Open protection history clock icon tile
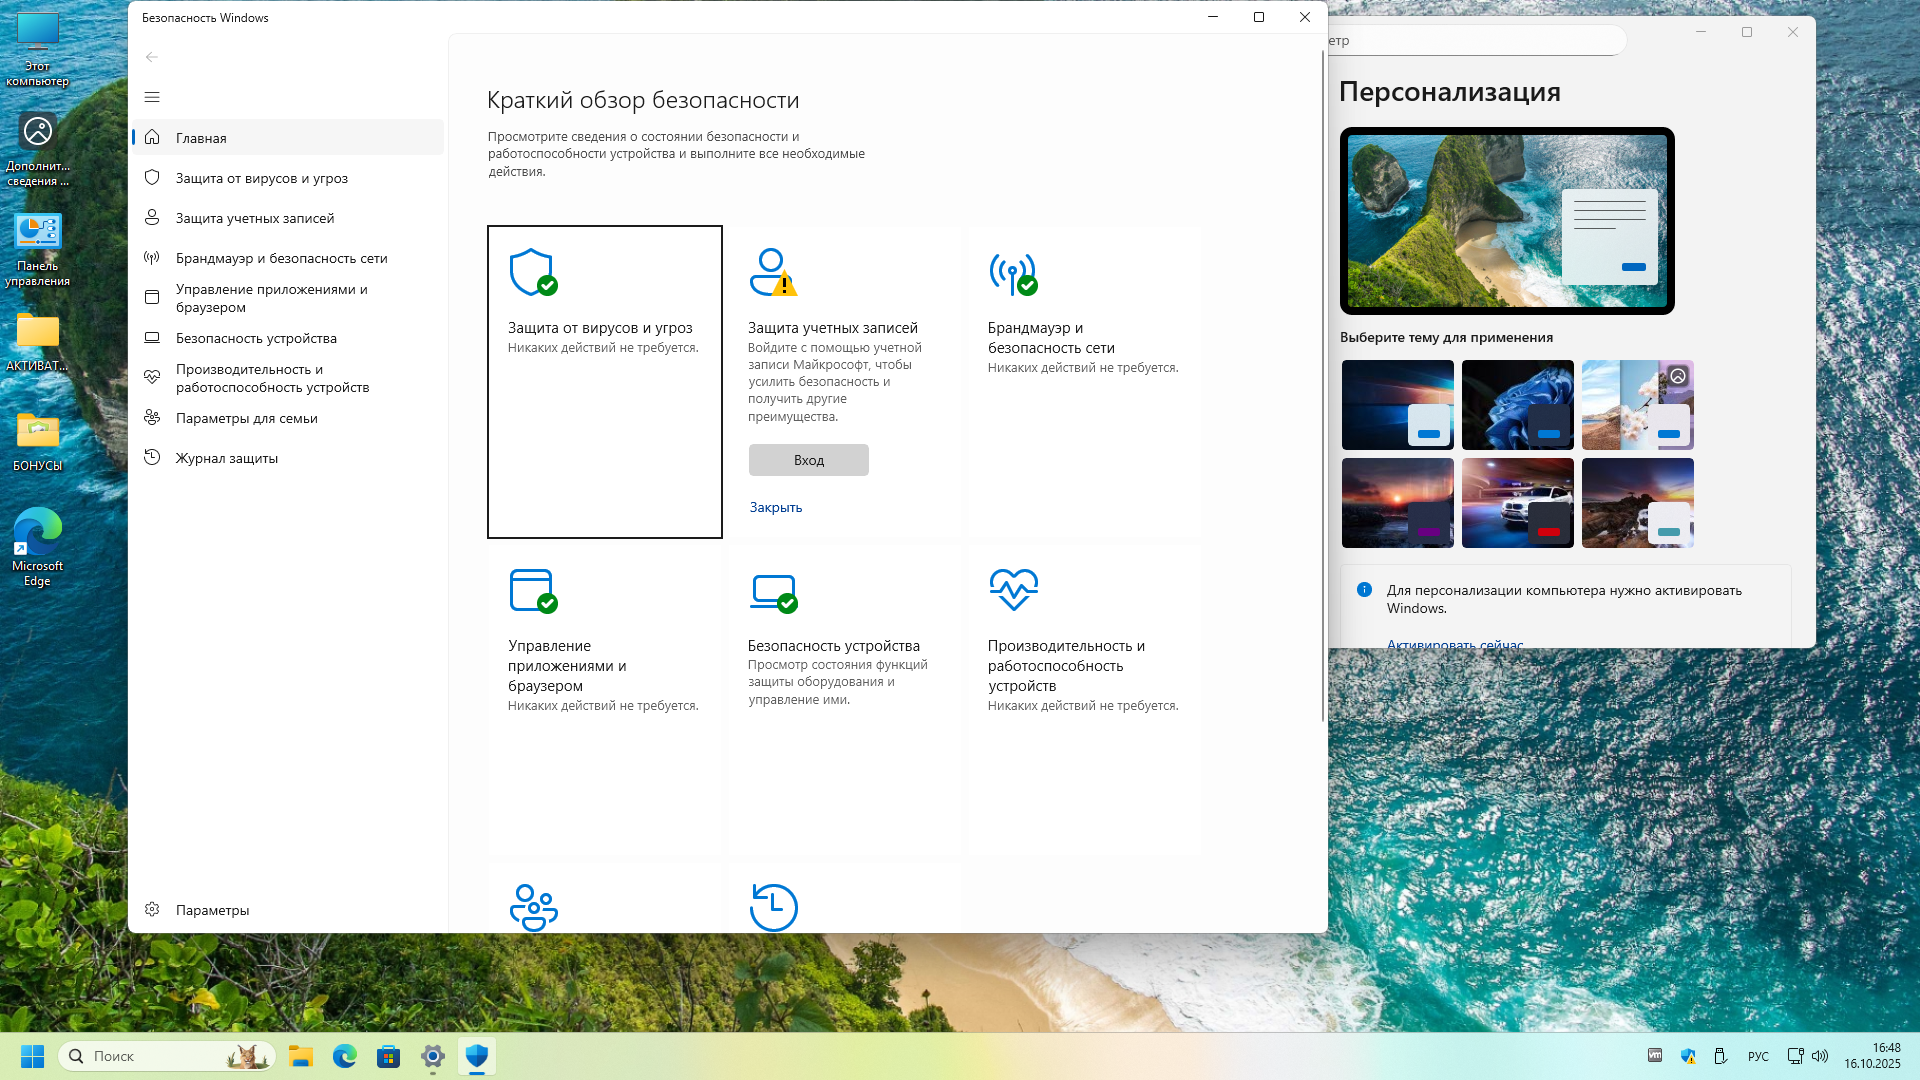This screenshot has height=1080, width=1920. [x=773, y=907]
